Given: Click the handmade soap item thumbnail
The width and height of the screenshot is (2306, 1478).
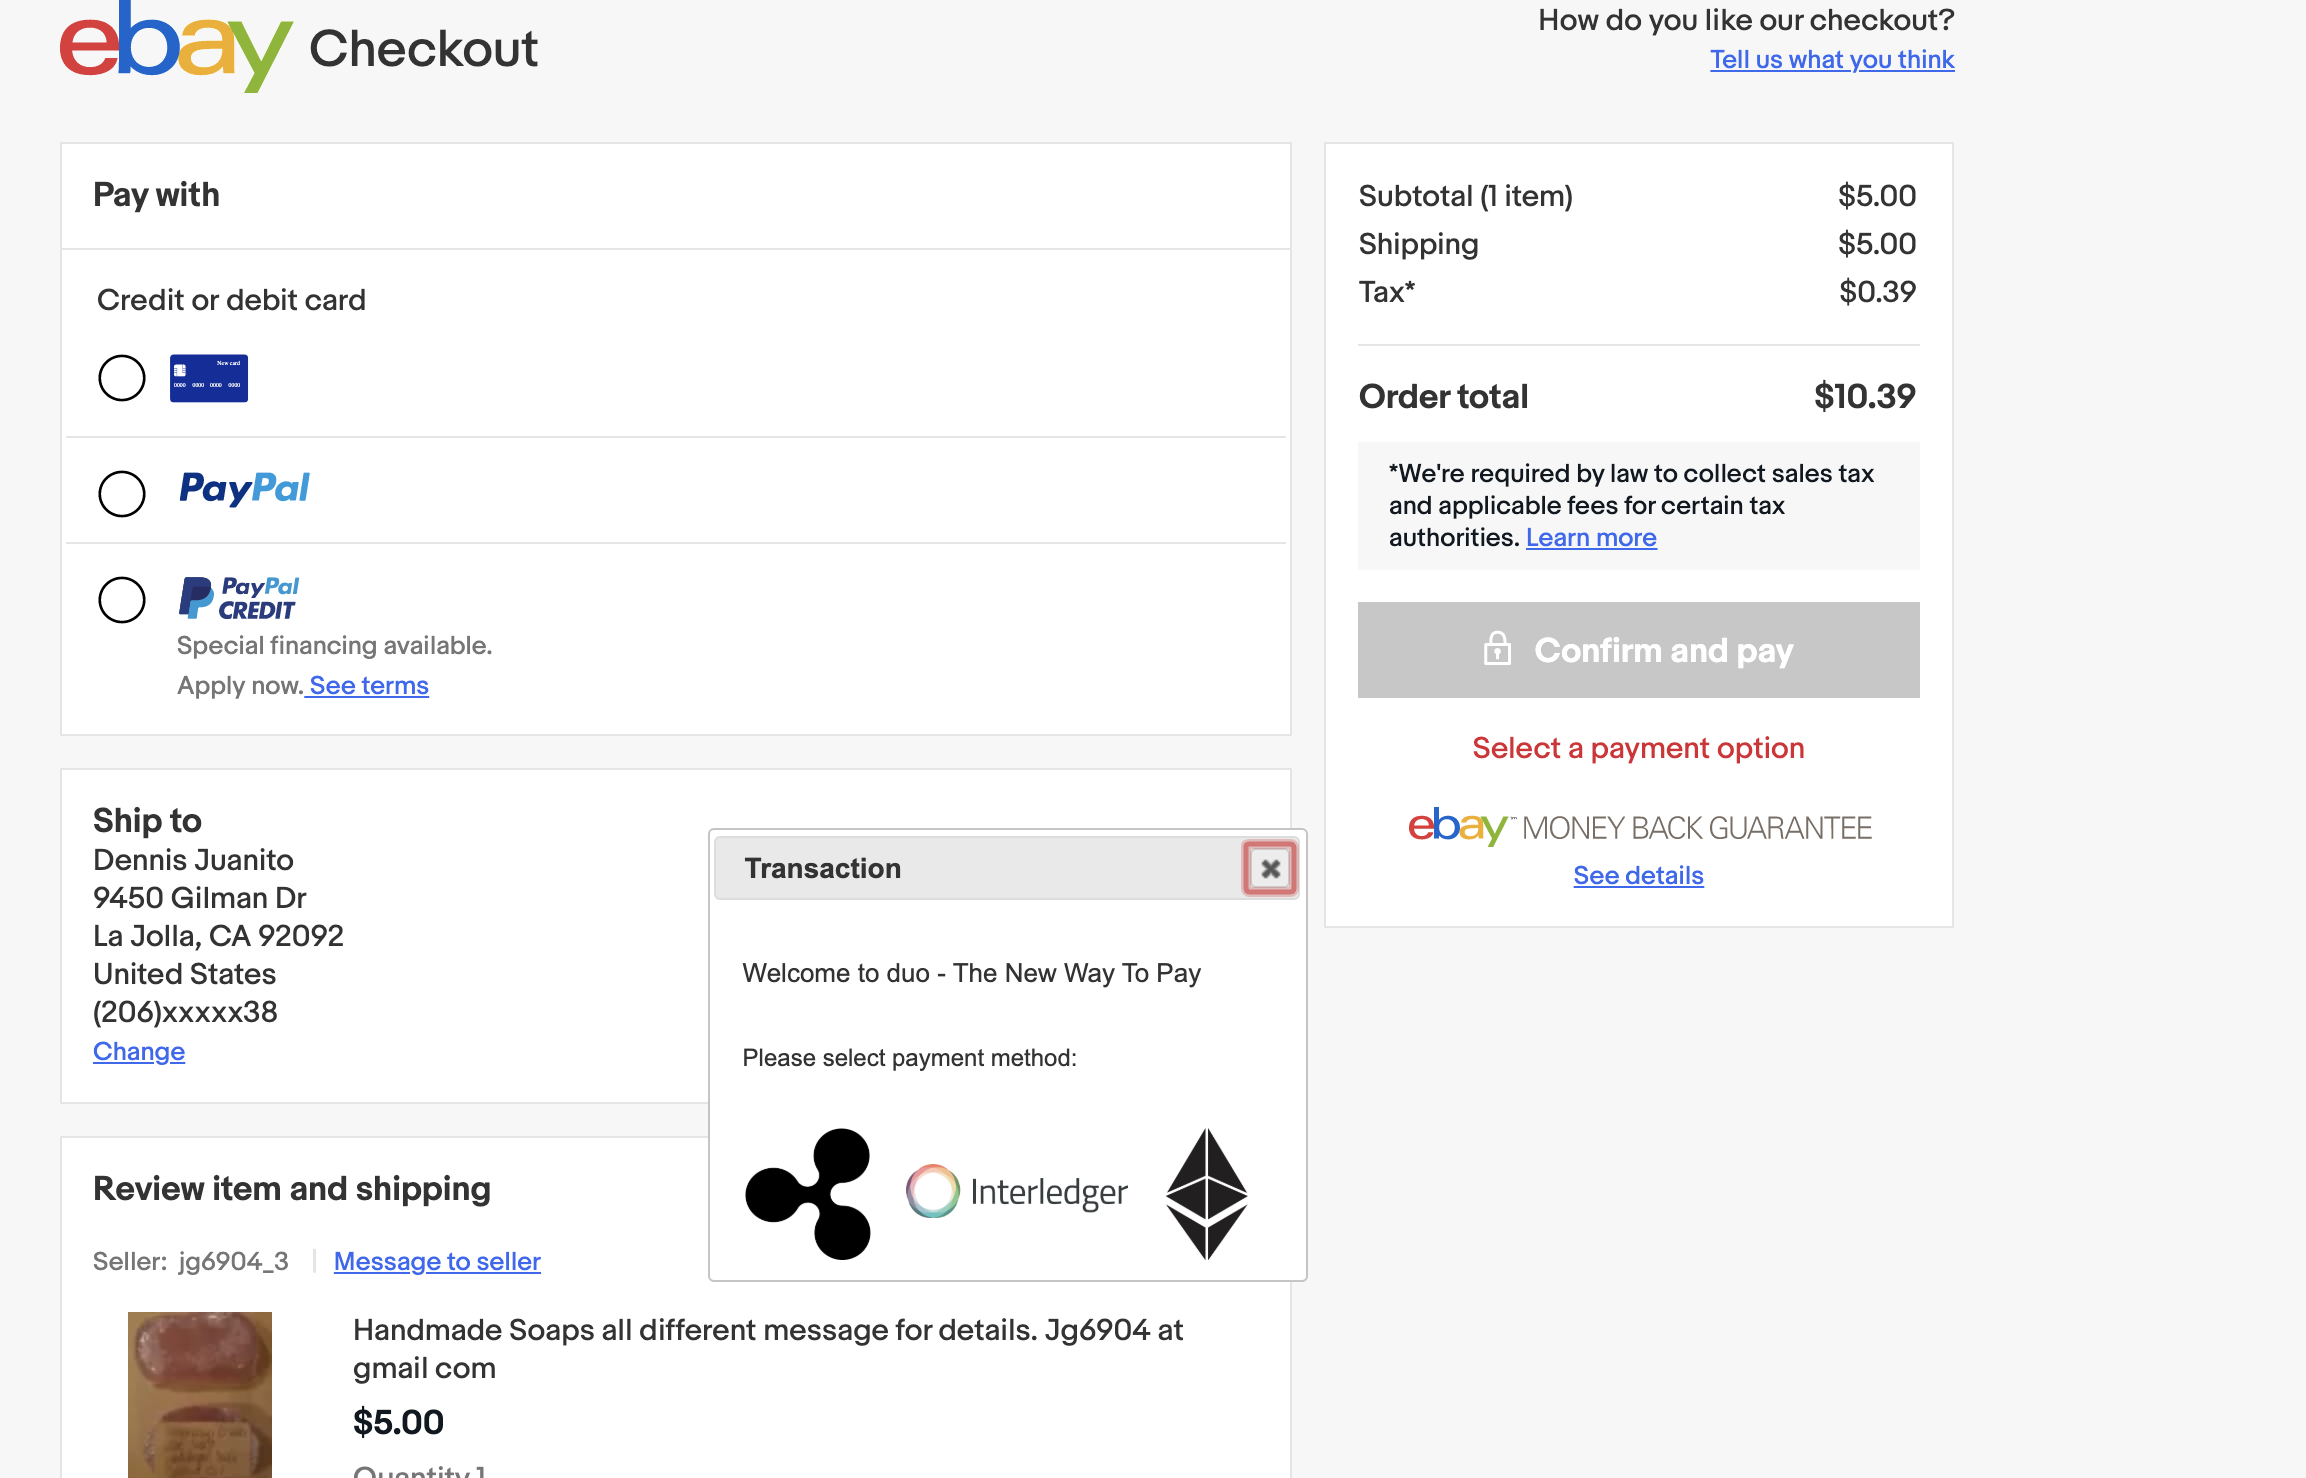Looking at the screenshot, I should 200,1394.
